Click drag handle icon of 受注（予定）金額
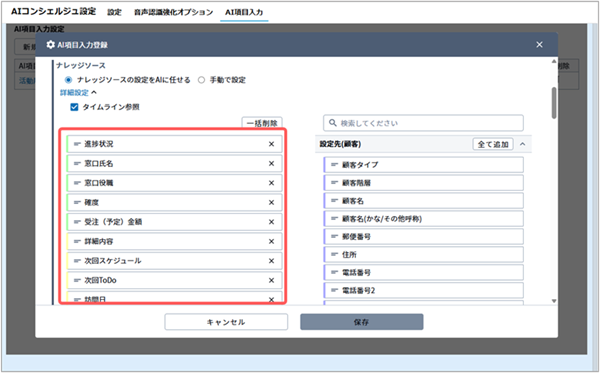This screenshot has height=373, width=600. point(77,222)
